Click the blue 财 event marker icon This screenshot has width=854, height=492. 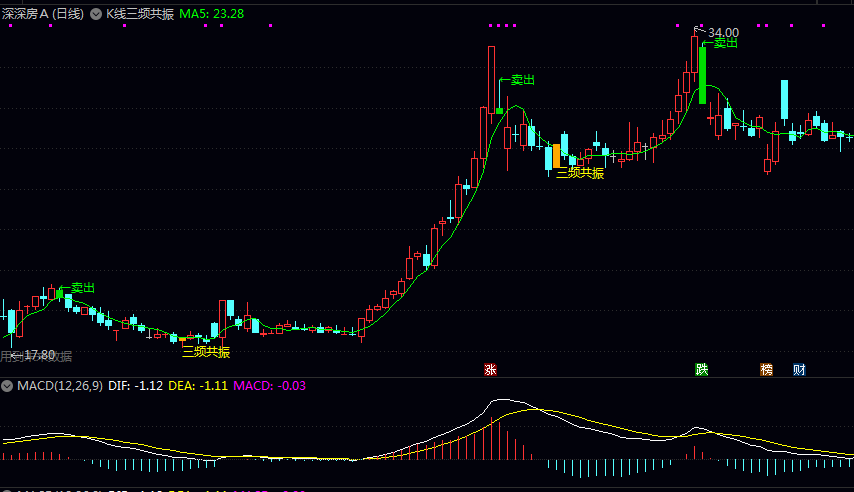click(799, 370)
